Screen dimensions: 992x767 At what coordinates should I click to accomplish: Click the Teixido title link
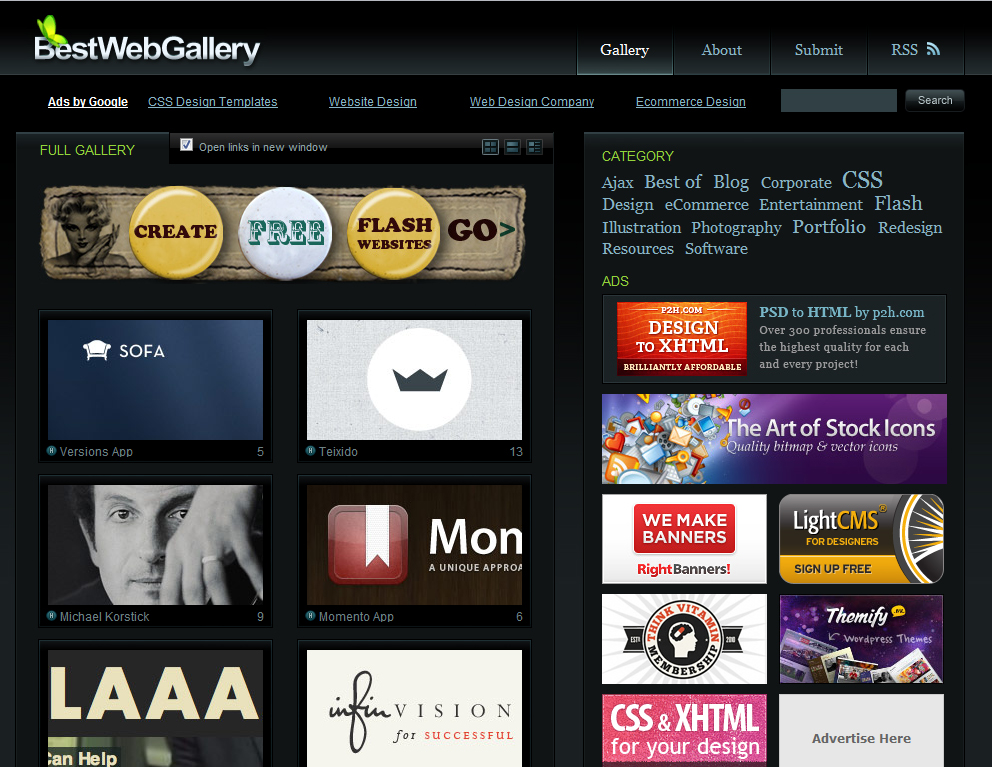click(x=338, y=452)
